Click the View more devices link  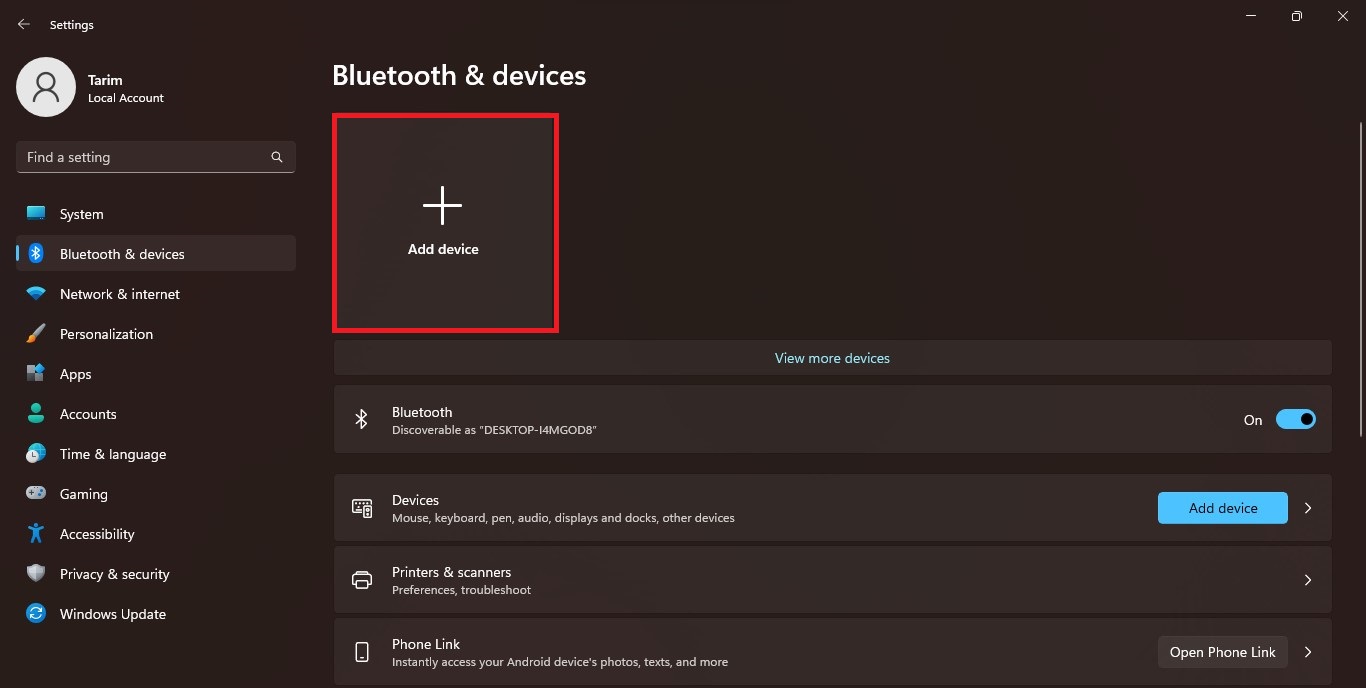click(x=831, y=357)
